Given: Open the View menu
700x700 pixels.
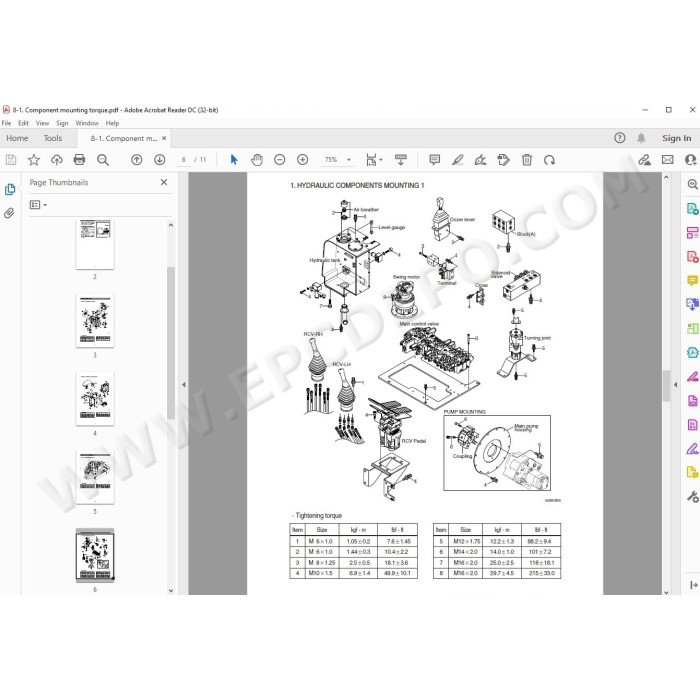Looking at the screenshot, I should [x=42, y=123].
